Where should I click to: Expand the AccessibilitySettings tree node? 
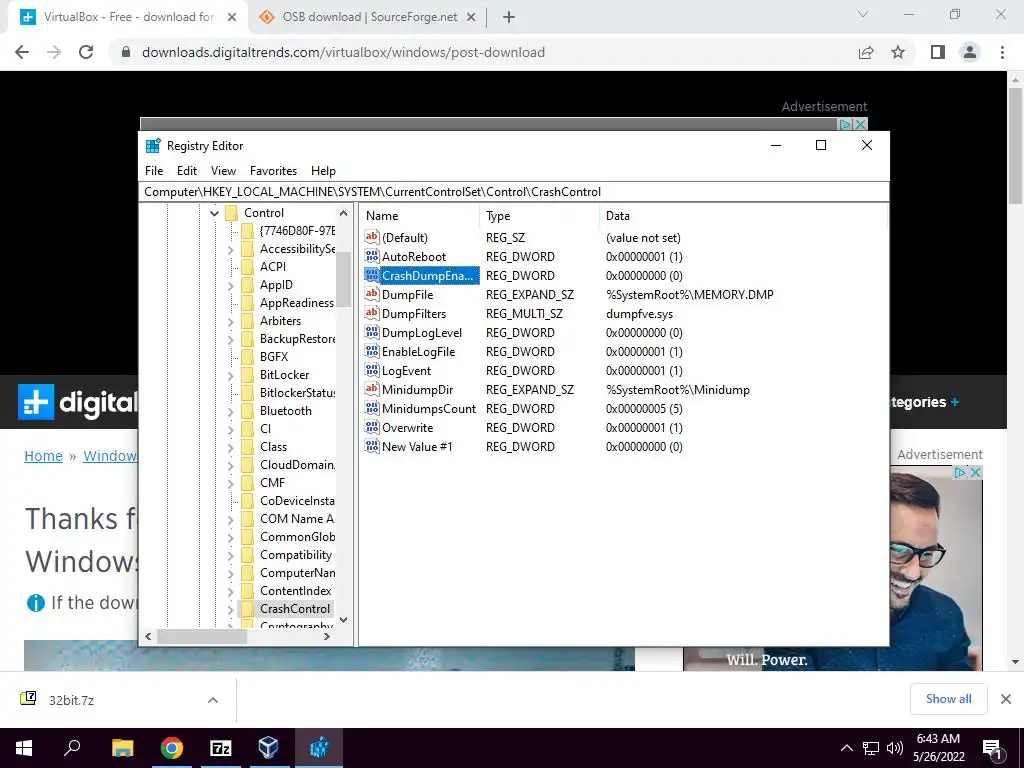click(x=231, y=249)
